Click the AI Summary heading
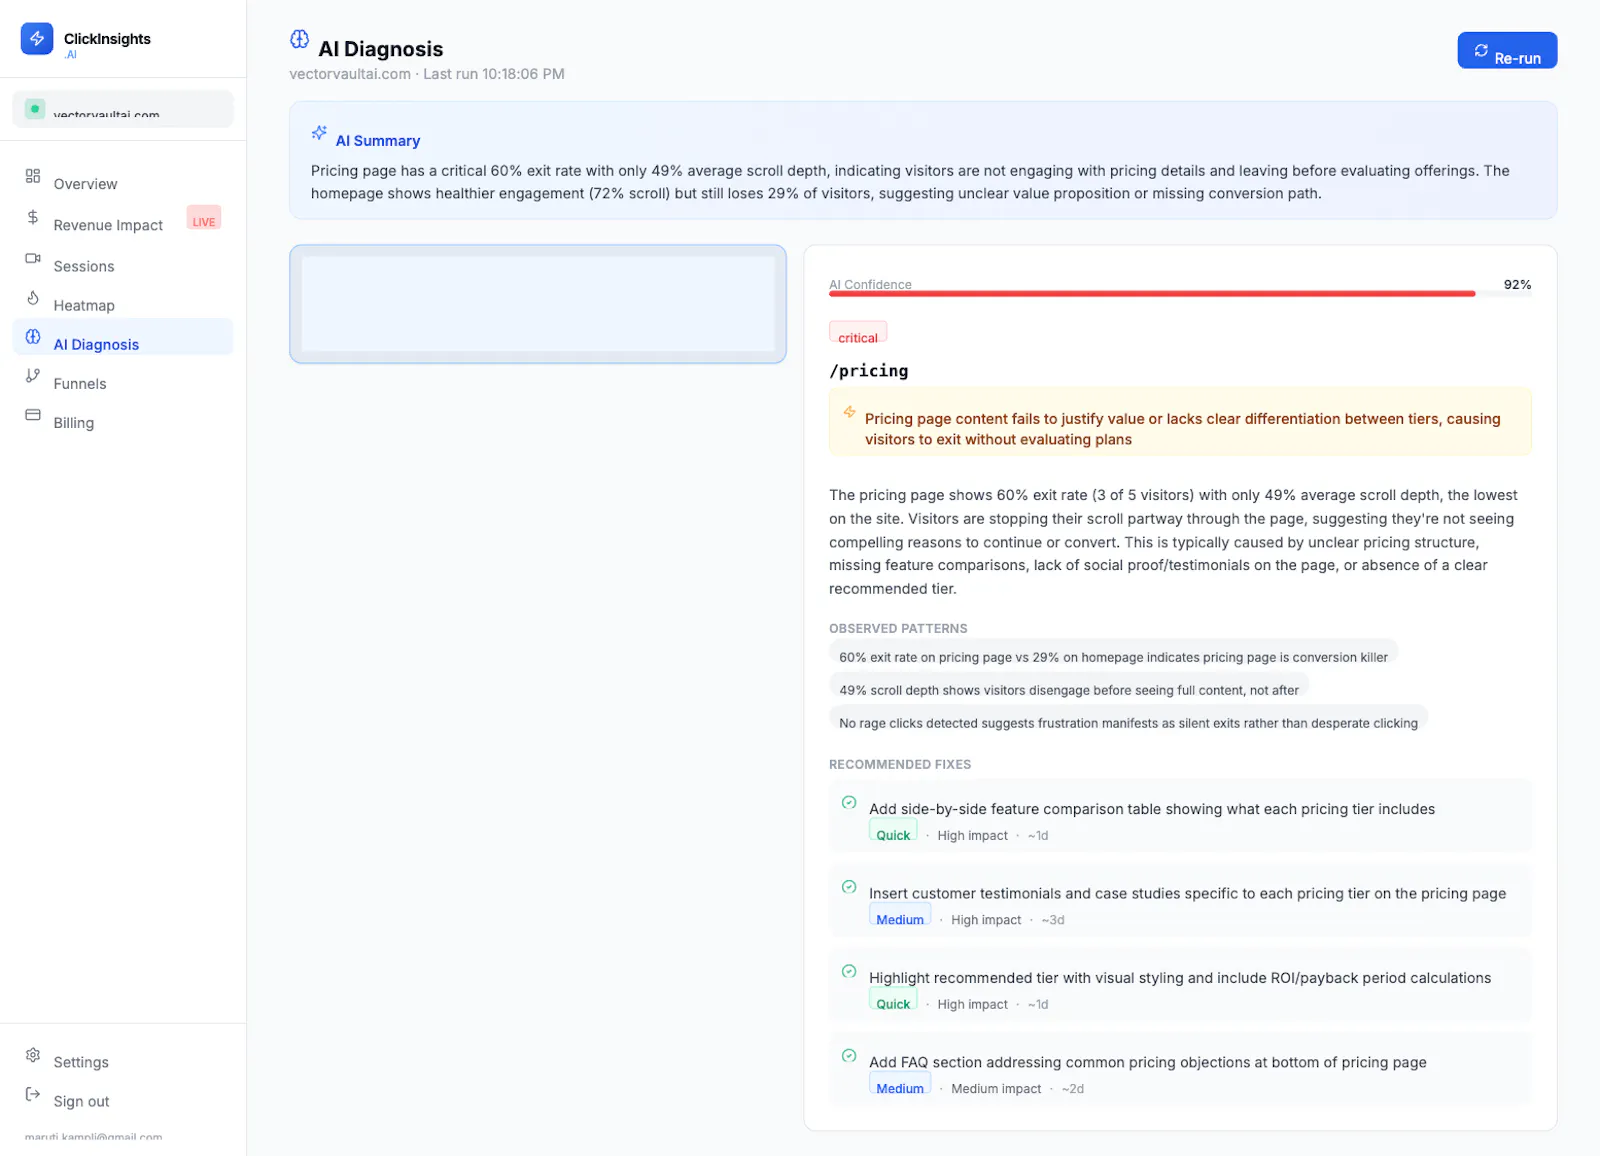This screenshot has height=1156, width=1600. pyautogui.click(x=378, y=141)
